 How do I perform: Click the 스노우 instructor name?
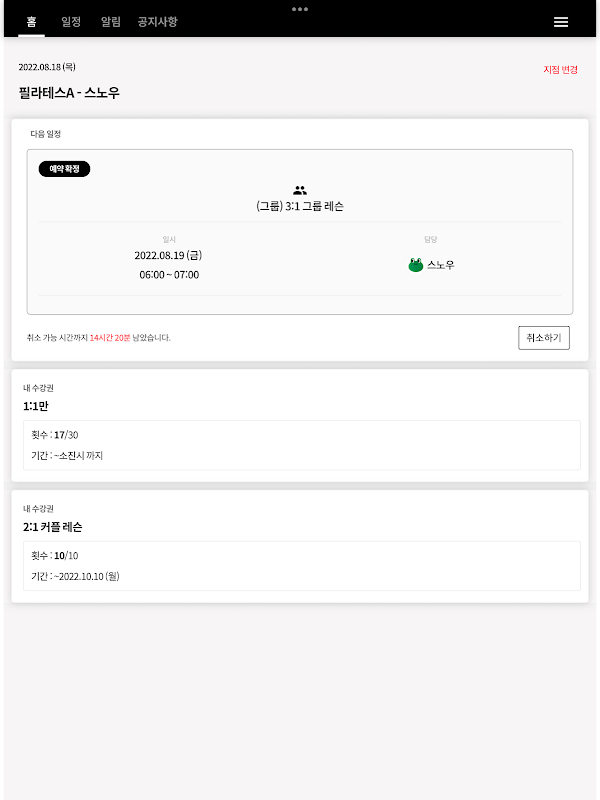(441, 265)
